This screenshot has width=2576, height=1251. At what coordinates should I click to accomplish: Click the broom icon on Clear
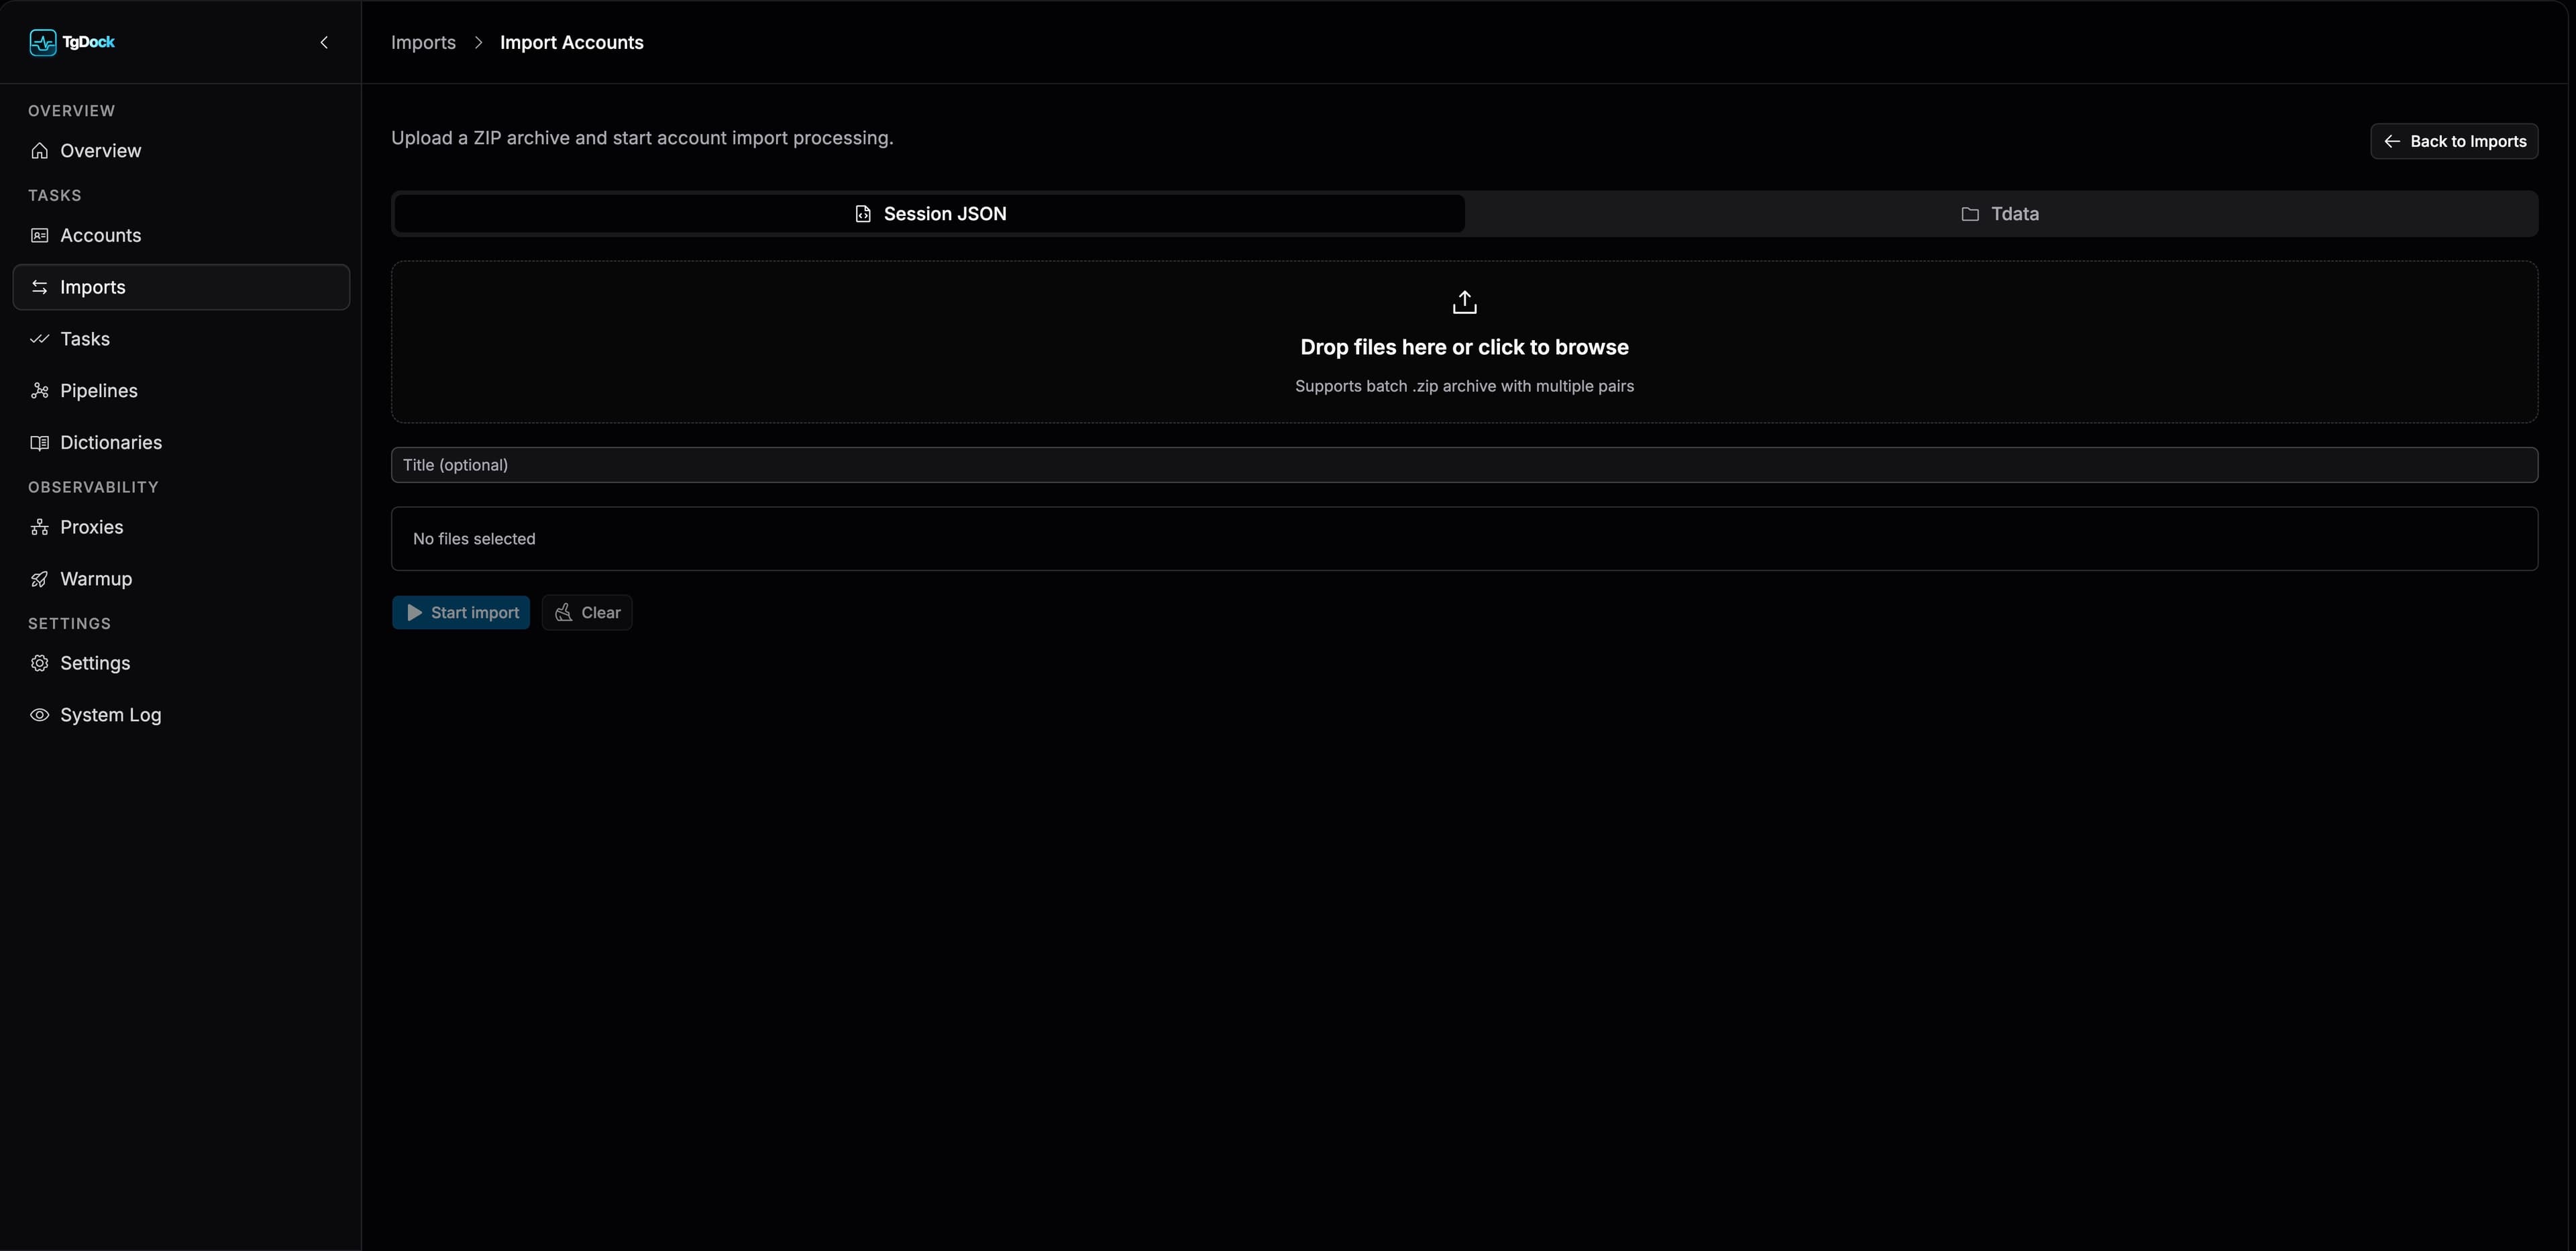564,613
